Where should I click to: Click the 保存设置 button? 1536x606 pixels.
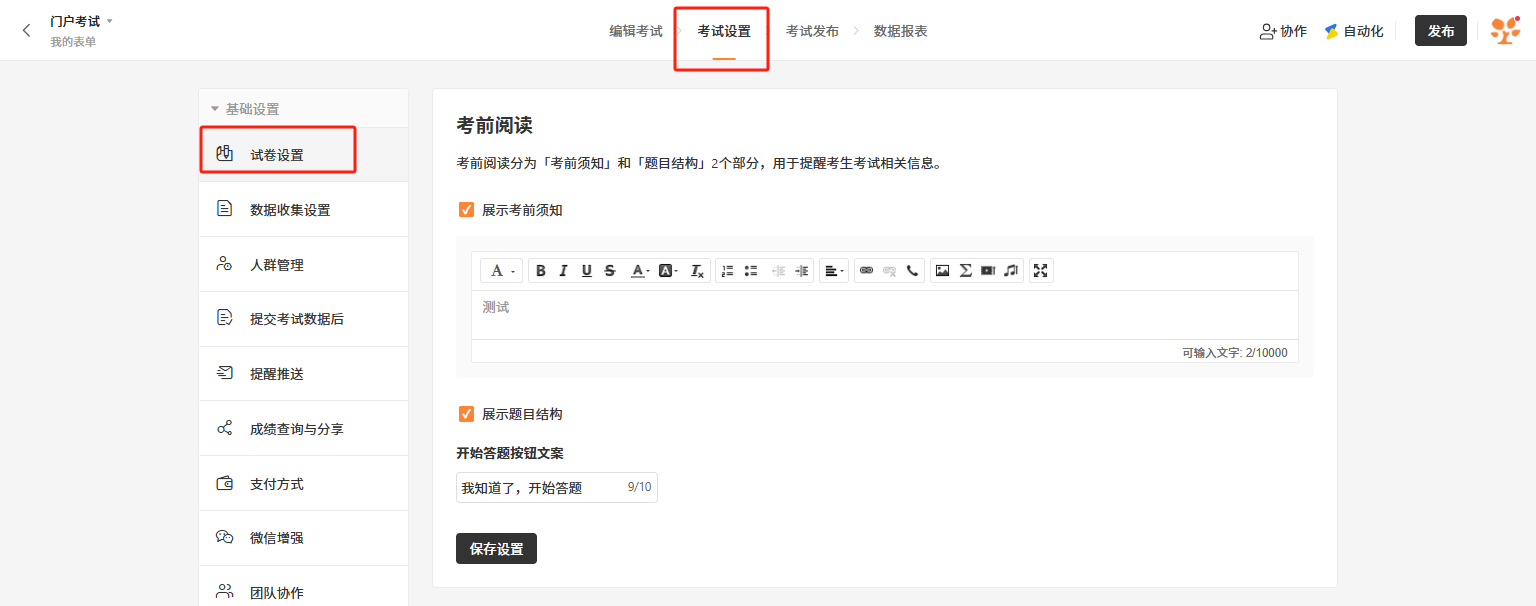[x=496, y=549]
